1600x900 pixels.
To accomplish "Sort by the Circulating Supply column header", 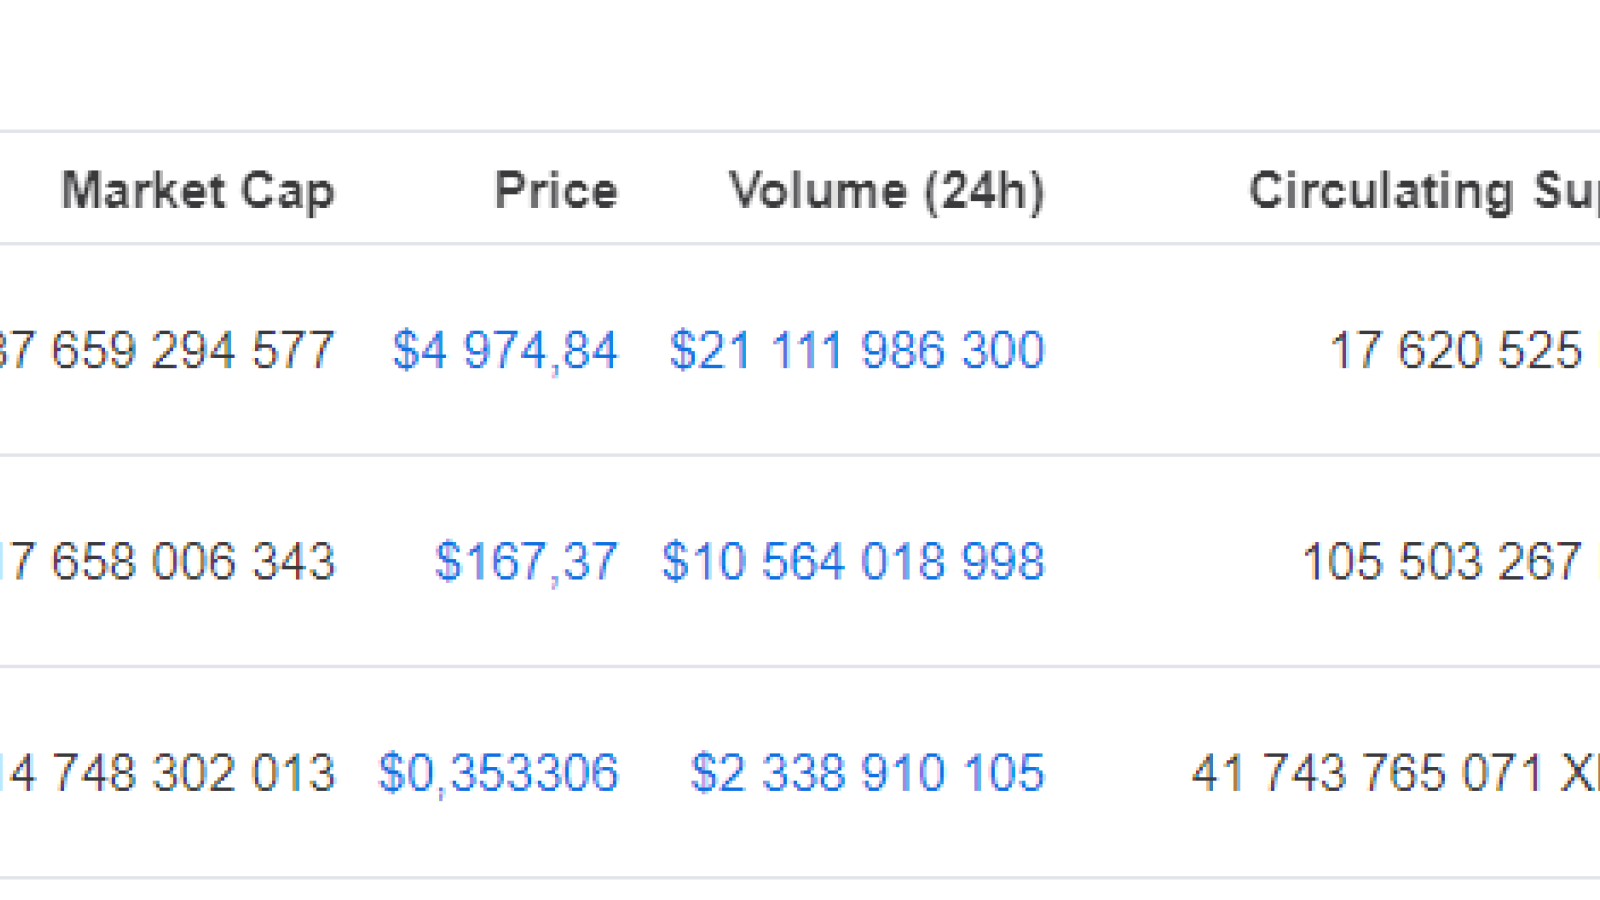I will (x=1424, y=190).
